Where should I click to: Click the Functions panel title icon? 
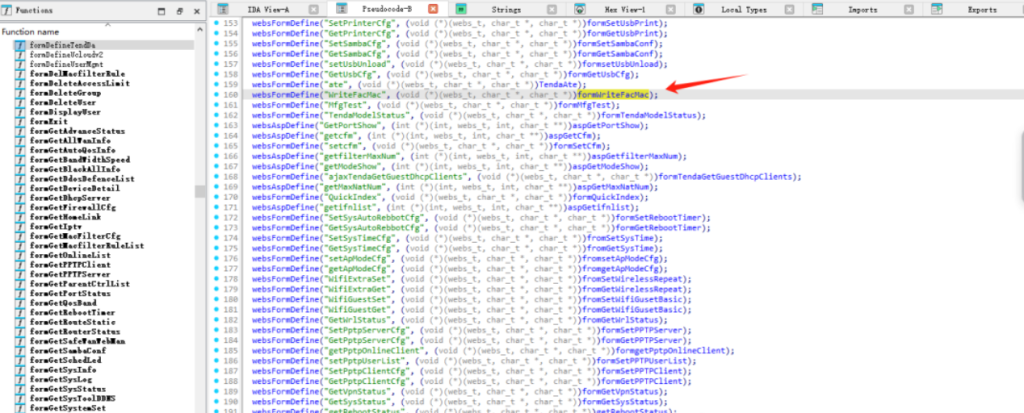[x=8, y=9]
